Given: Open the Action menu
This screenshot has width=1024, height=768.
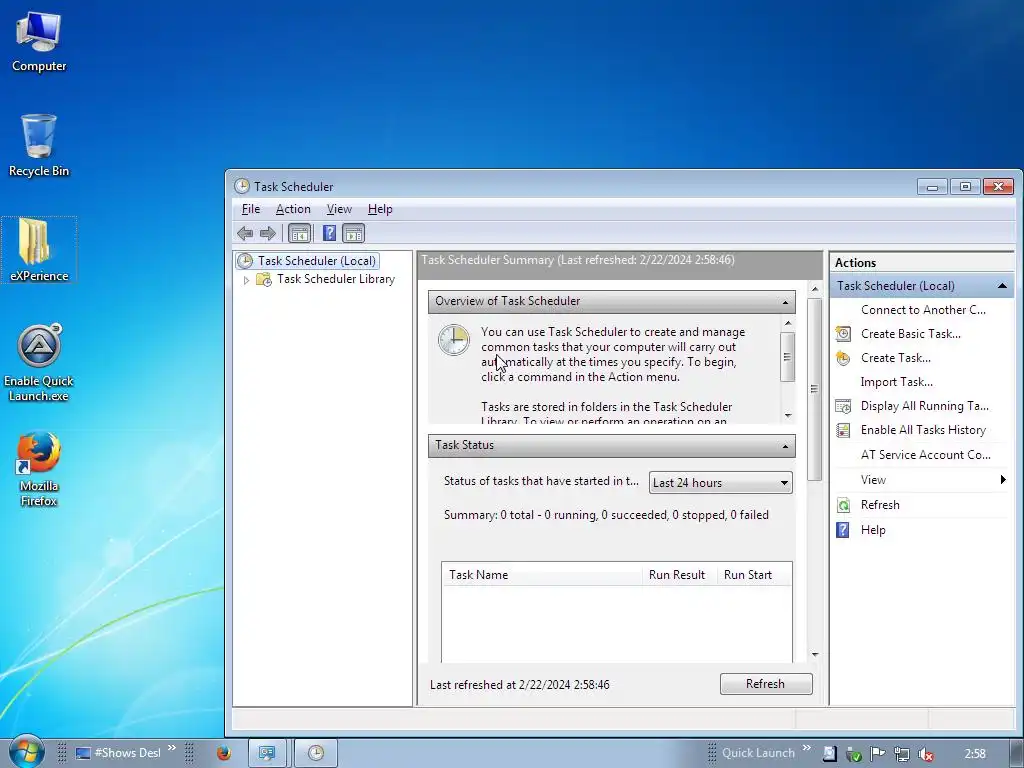Looking at the screenshot, I should coord(293,209).
